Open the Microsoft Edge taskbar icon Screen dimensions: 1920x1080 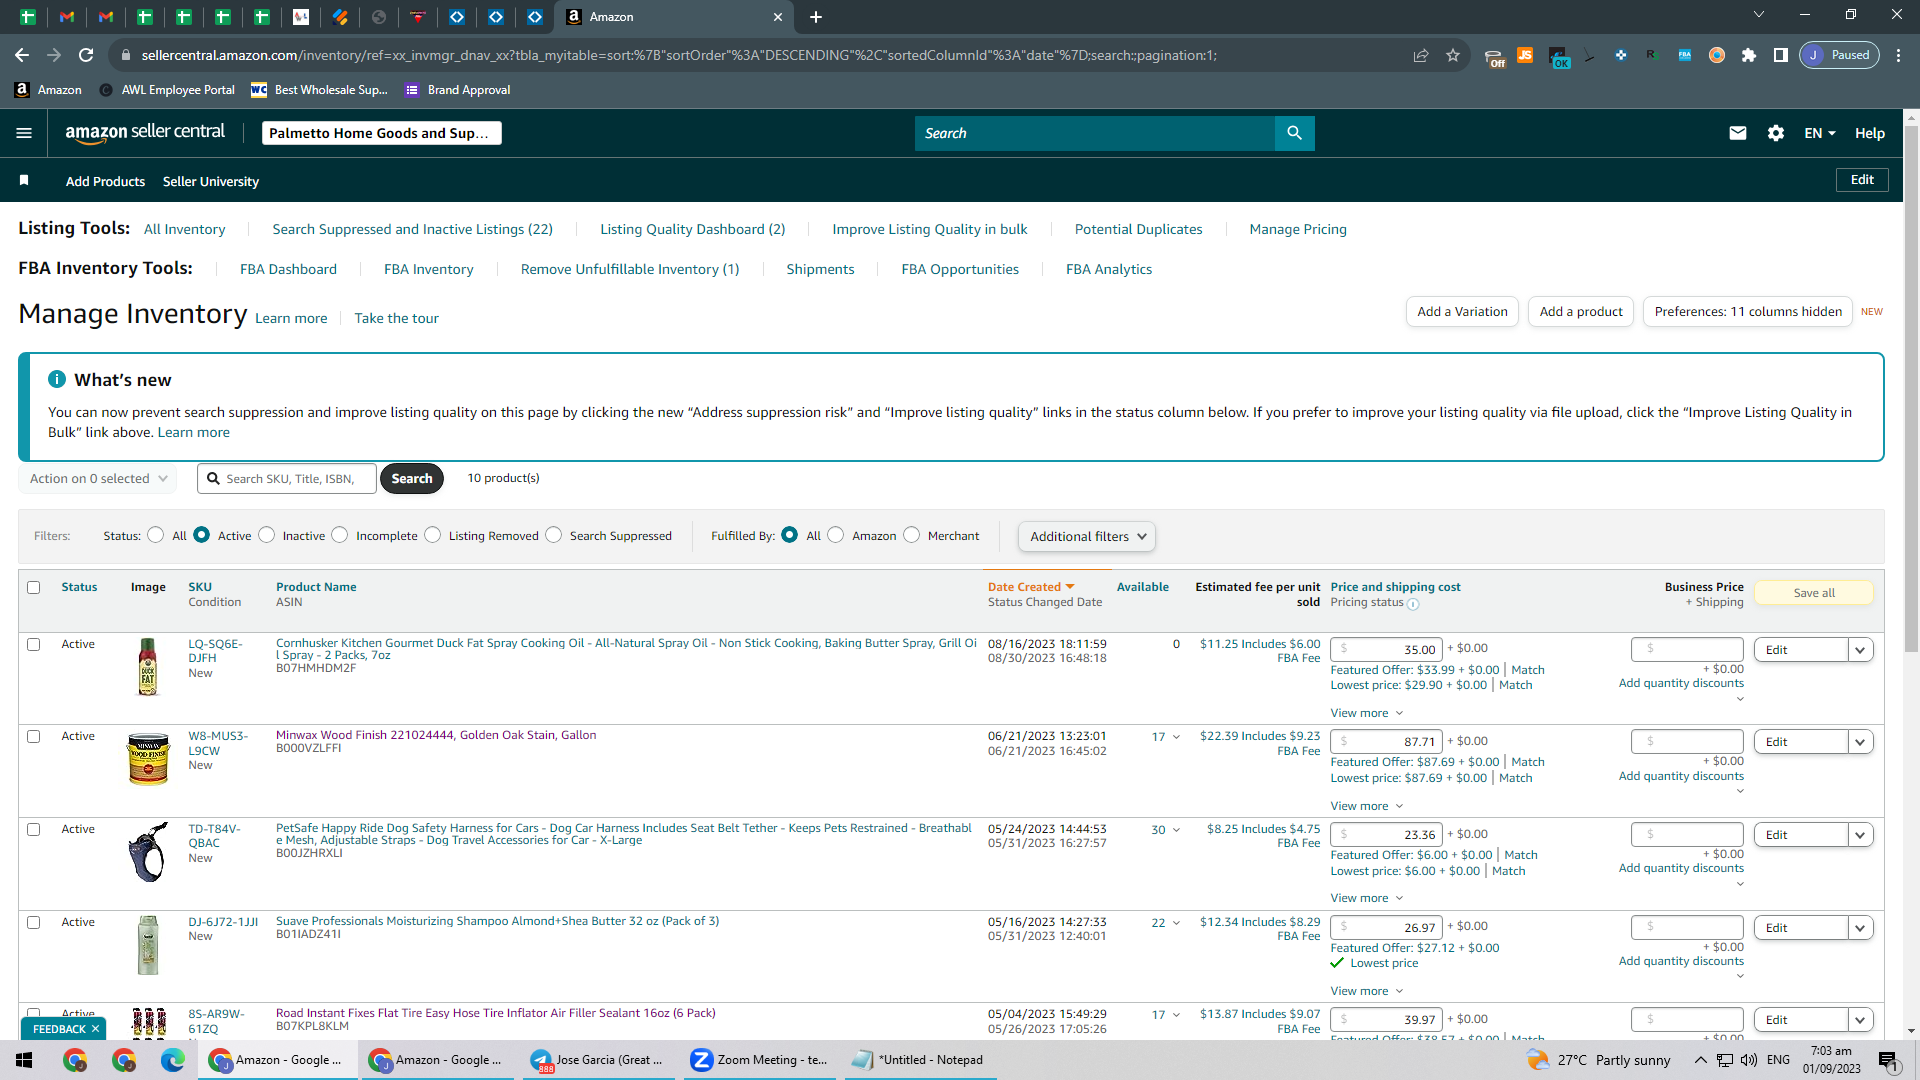pos(173,1060)
